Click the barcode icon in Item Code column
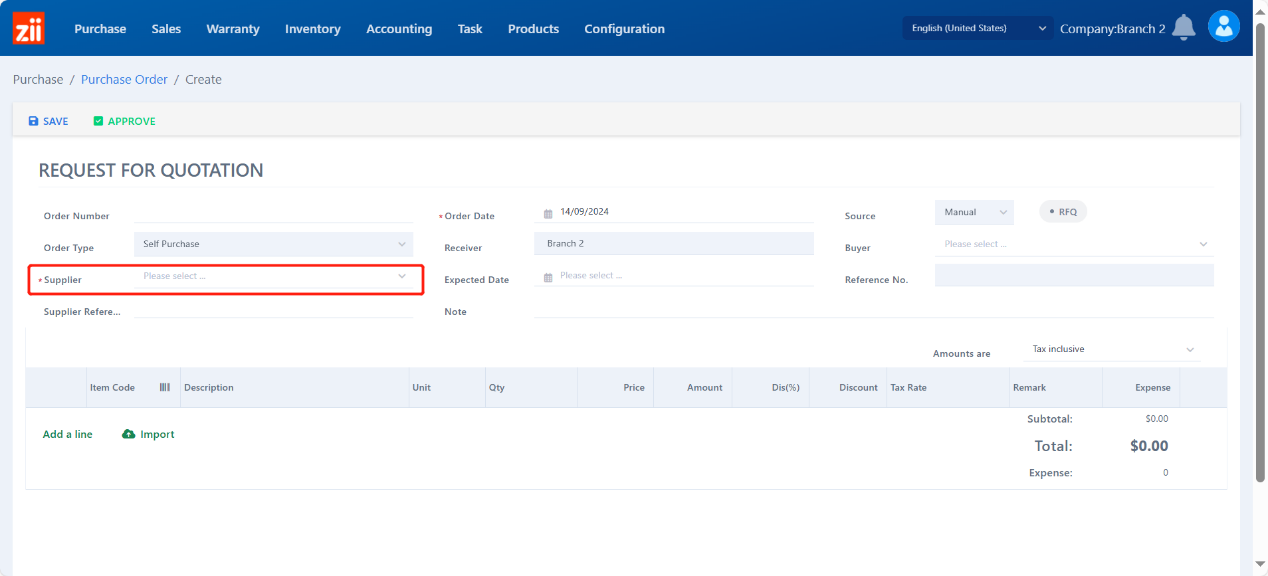The width and height of the screenshot is (1268, 576). click(x=165, y=387)
